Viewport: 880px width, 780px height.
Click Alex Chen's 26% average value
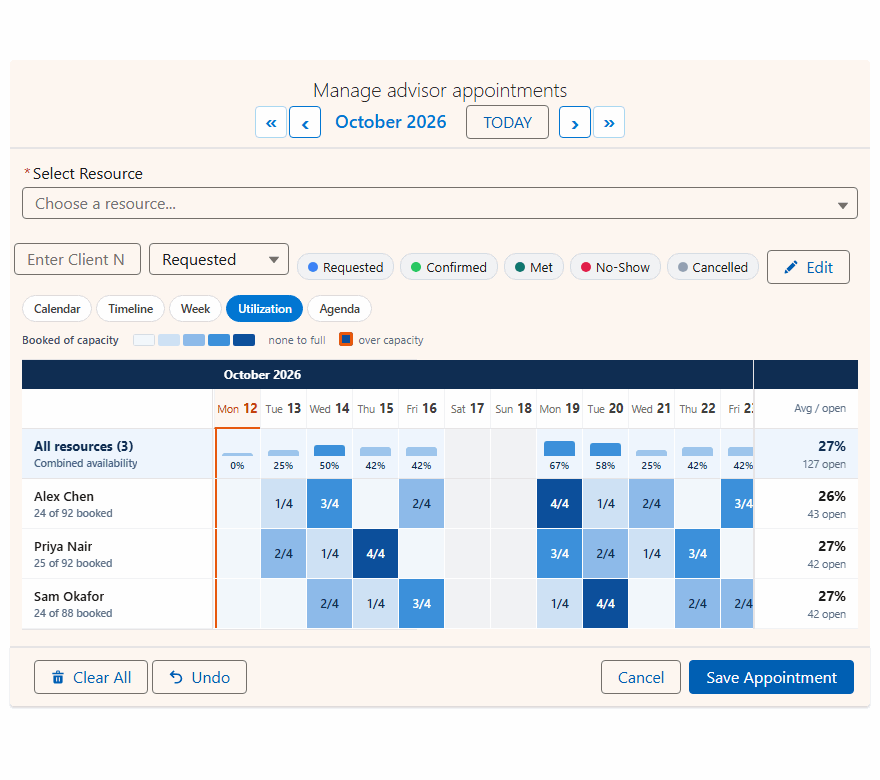(x=832, y=496)
